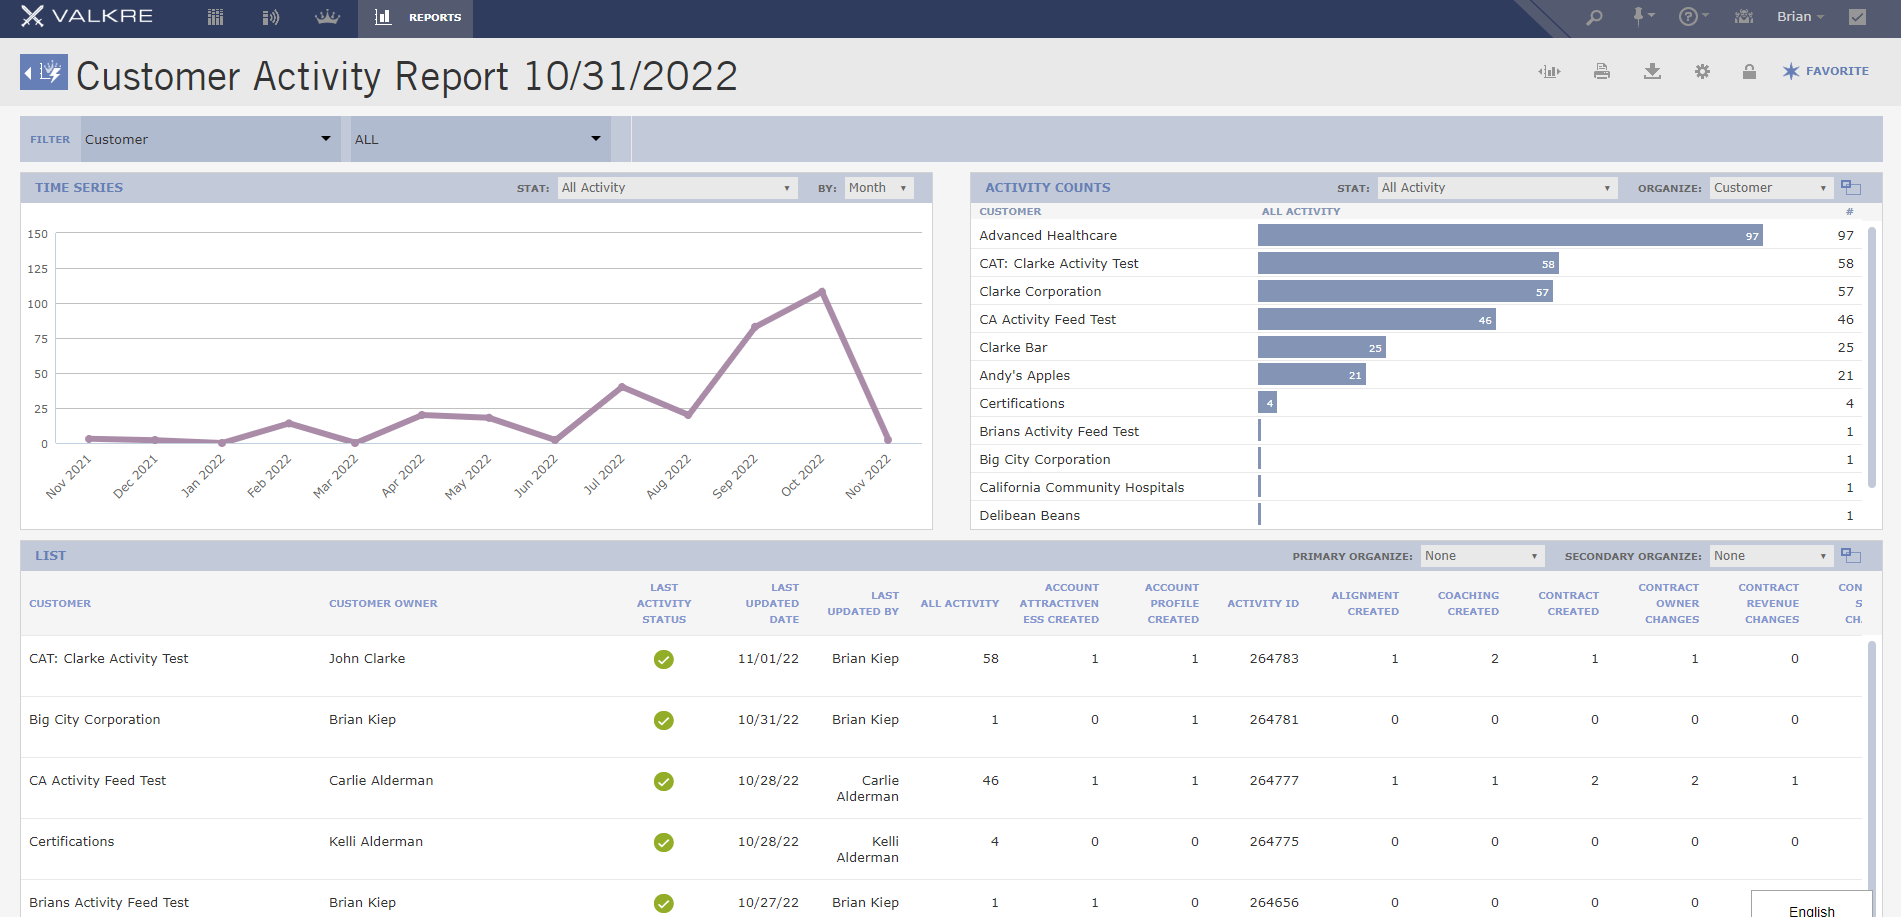Lock the report using the padlock icon
This screenshot has height=917, width=1901.
pyautogui.click(x=1748, y=71)
